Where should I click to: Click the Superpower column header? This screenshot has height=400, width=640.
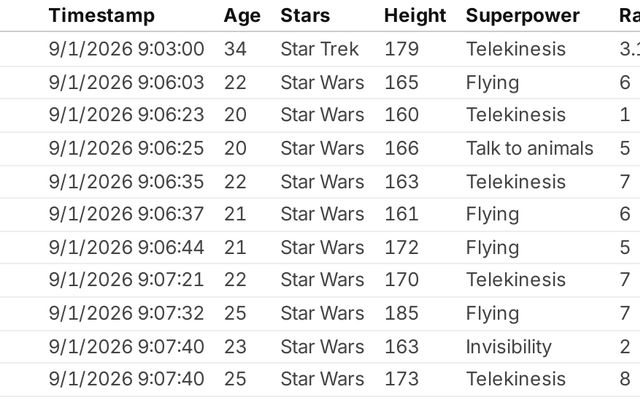tap(522, 16)
